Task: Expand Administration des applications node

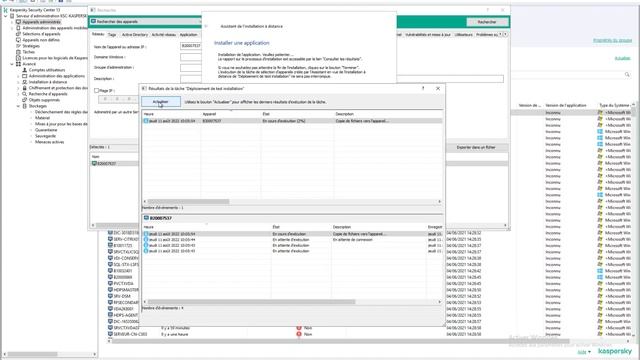Action: point(18,76)
